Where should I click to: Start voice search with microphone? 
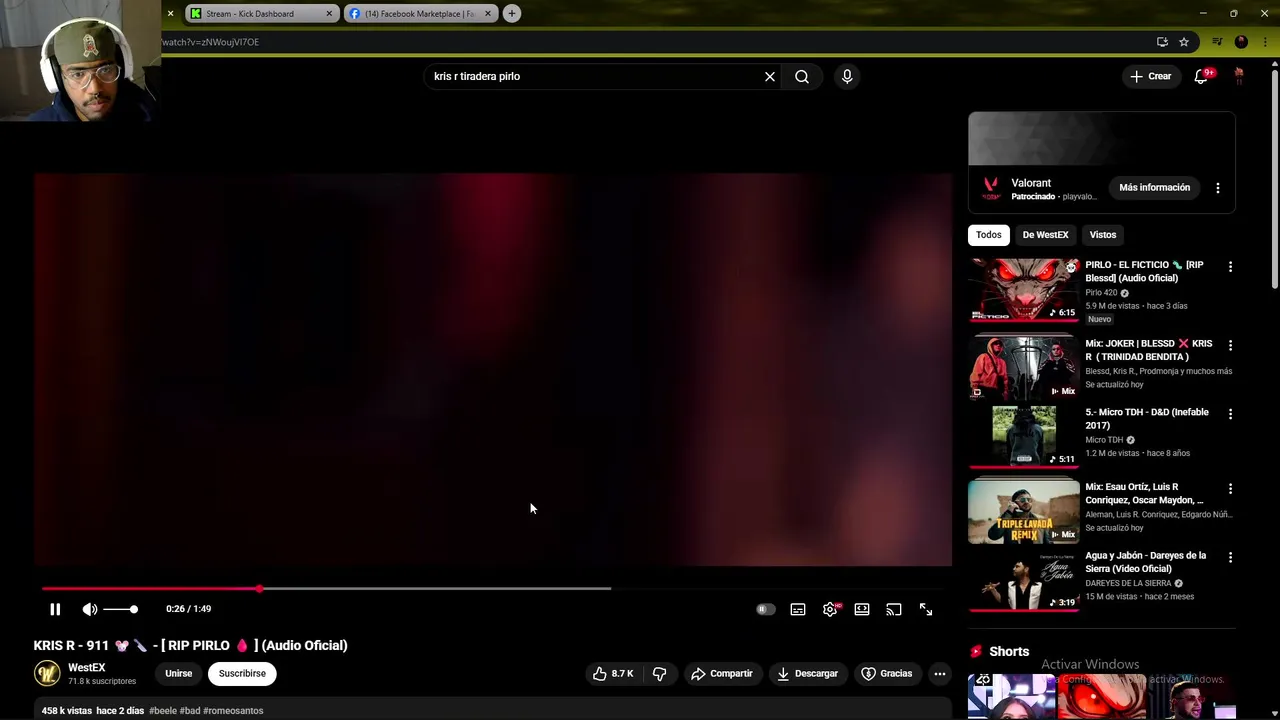(847, 76)
